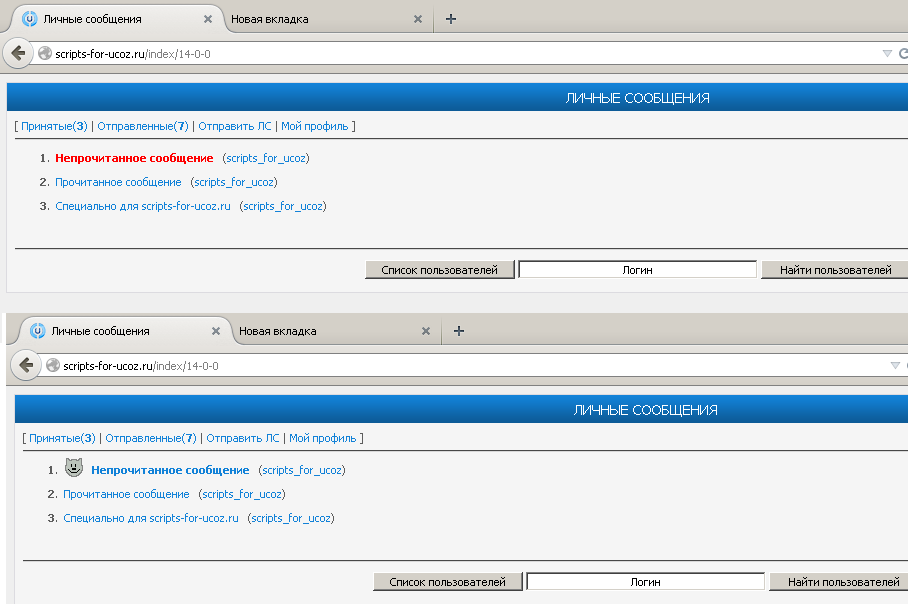Click 'Отправить ЛС' in the lower page

tap(242, 438)
